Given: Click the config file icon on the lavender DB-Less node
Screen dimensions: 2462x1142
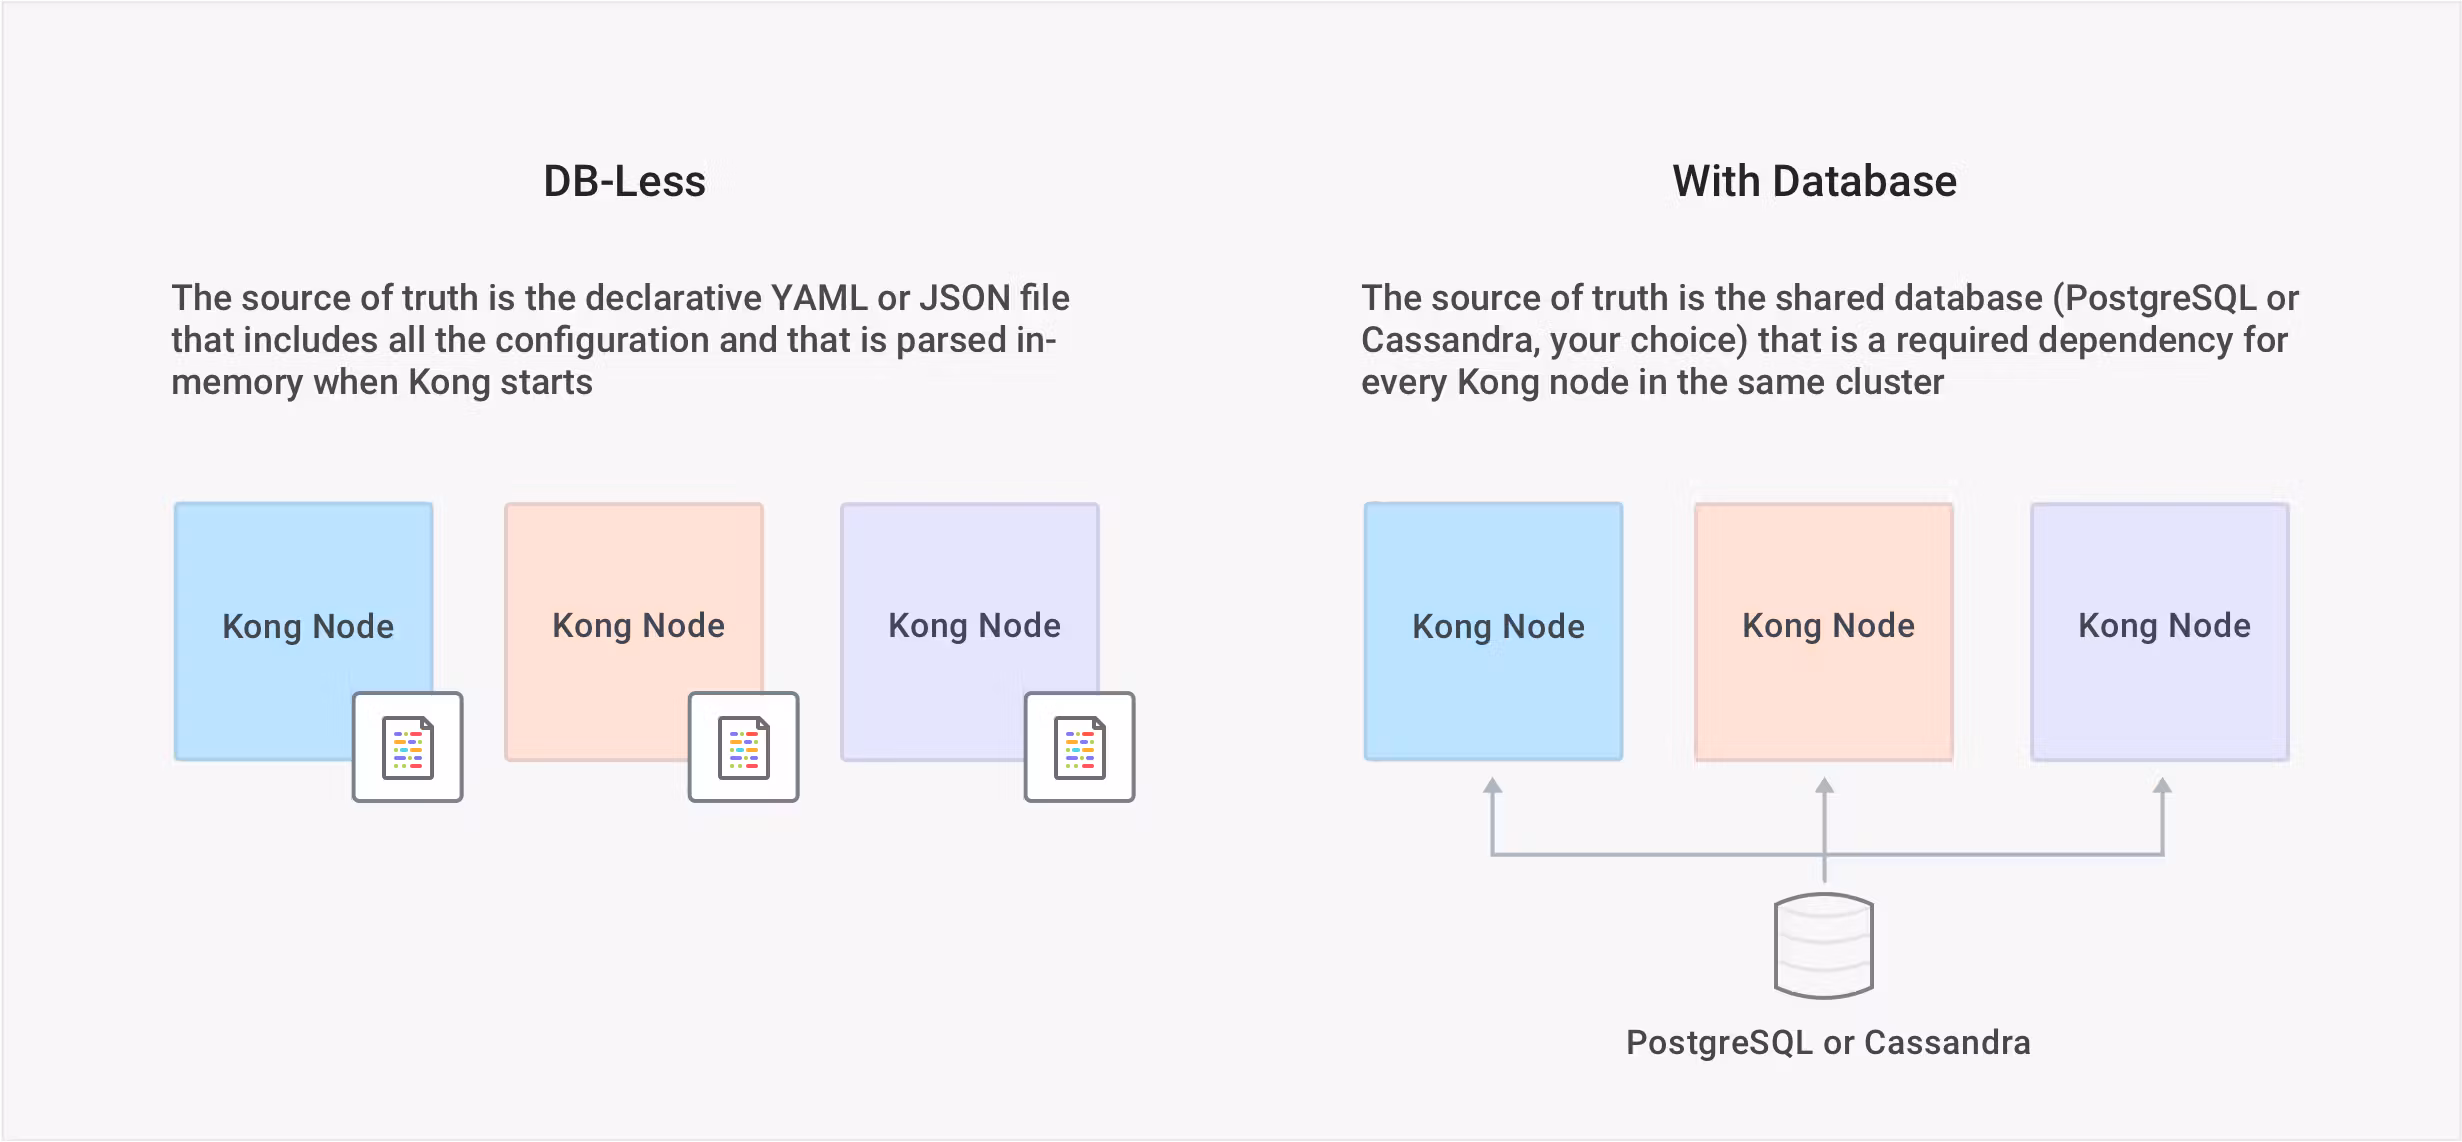Looking at the screenshot, I should pos(1080,747).
